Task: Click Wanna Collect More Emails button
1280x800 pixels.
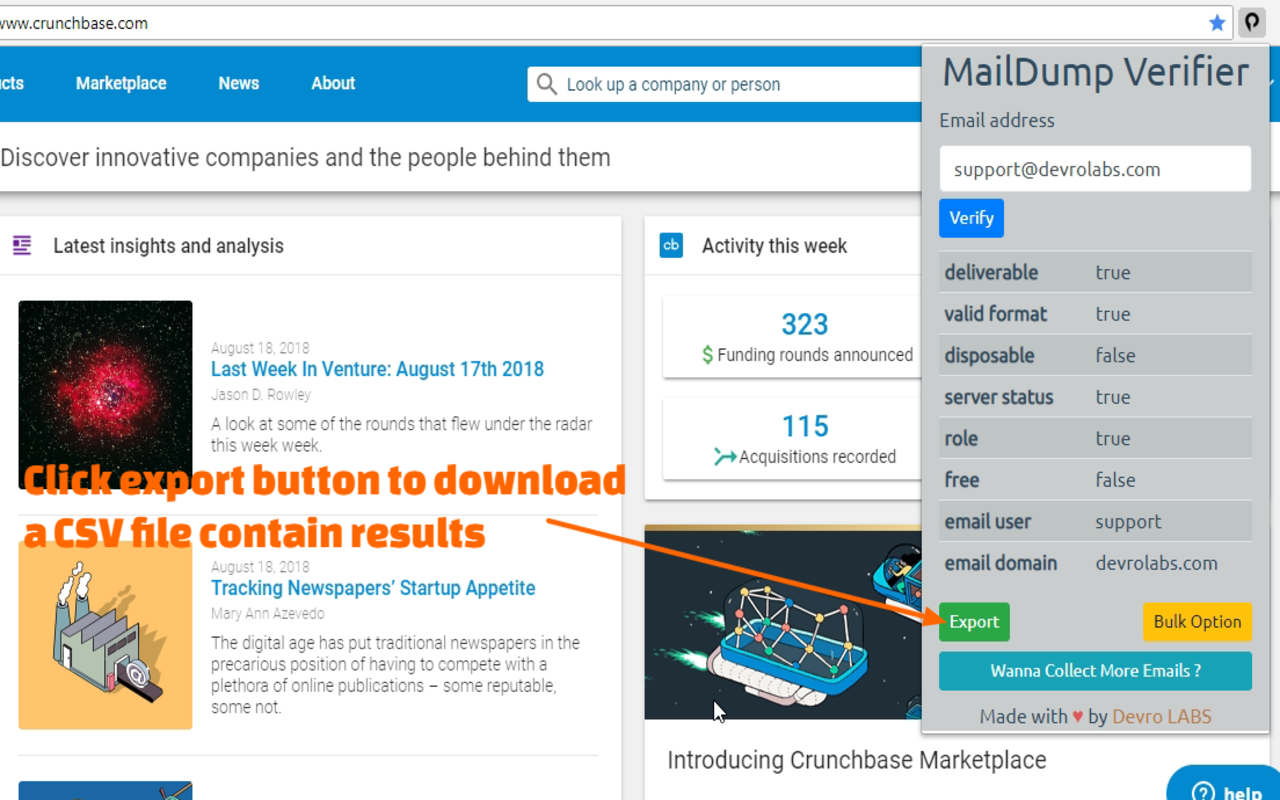Action: click(x=1095, y=671)
